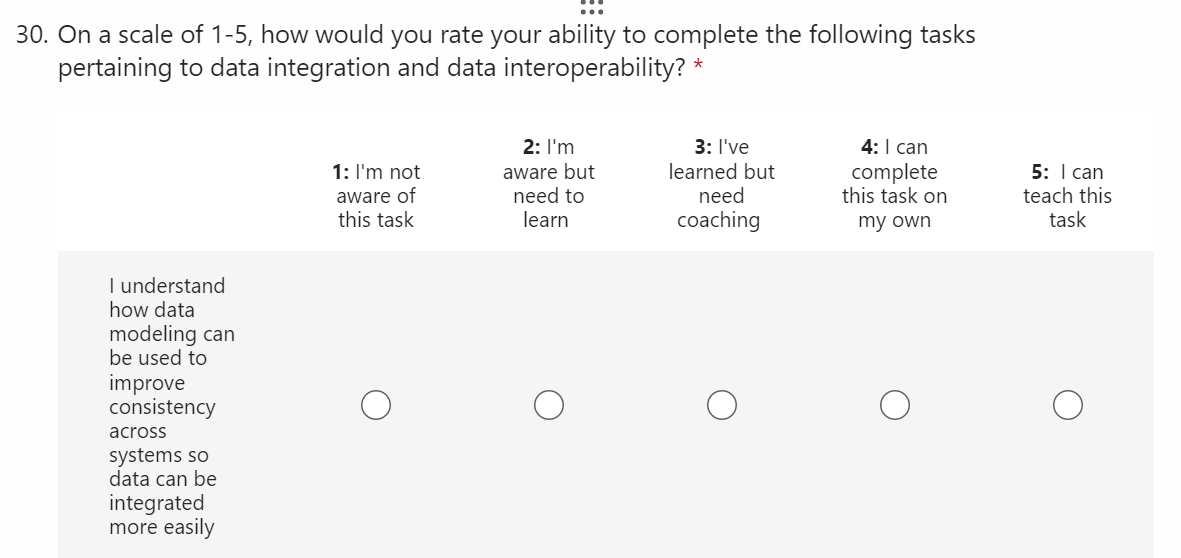Image resolution: width=1181 pixels, height=558 pixels.
Task: Select radio option 4: complete on my own
Action: pyautogui.click(x=895, y=405)
